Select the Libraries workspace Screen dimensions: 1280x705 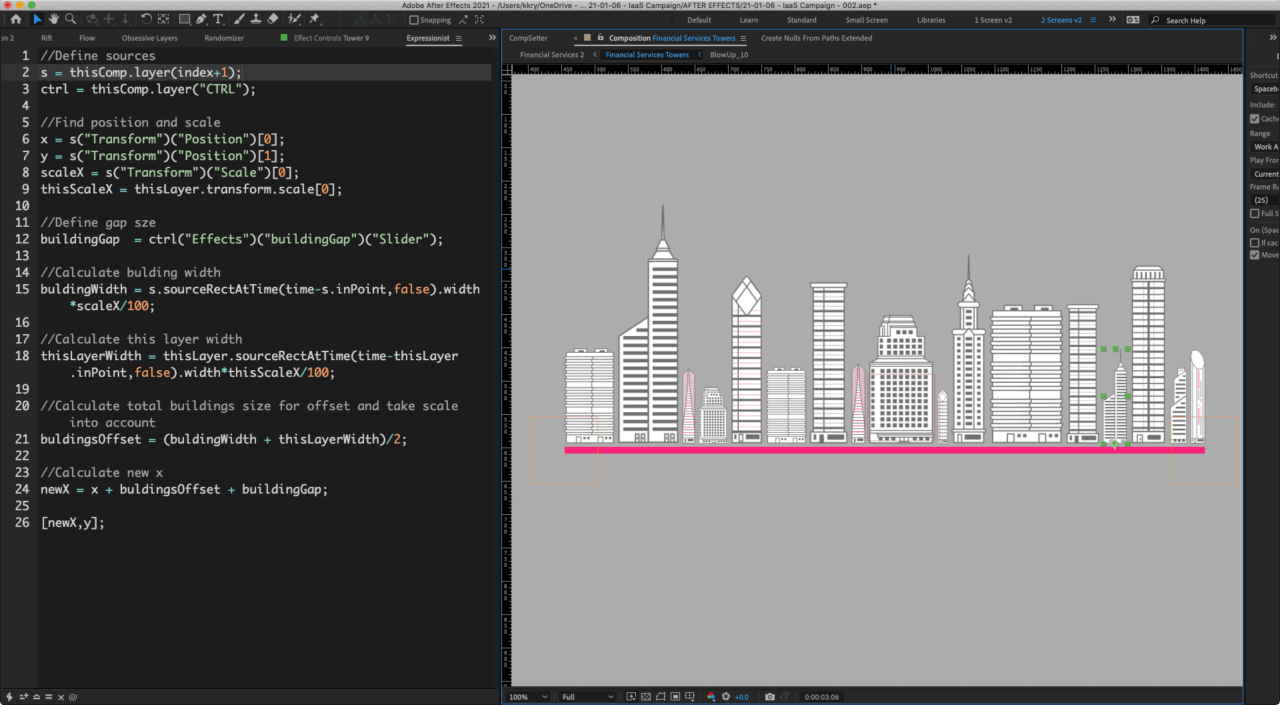pos(931,20)
